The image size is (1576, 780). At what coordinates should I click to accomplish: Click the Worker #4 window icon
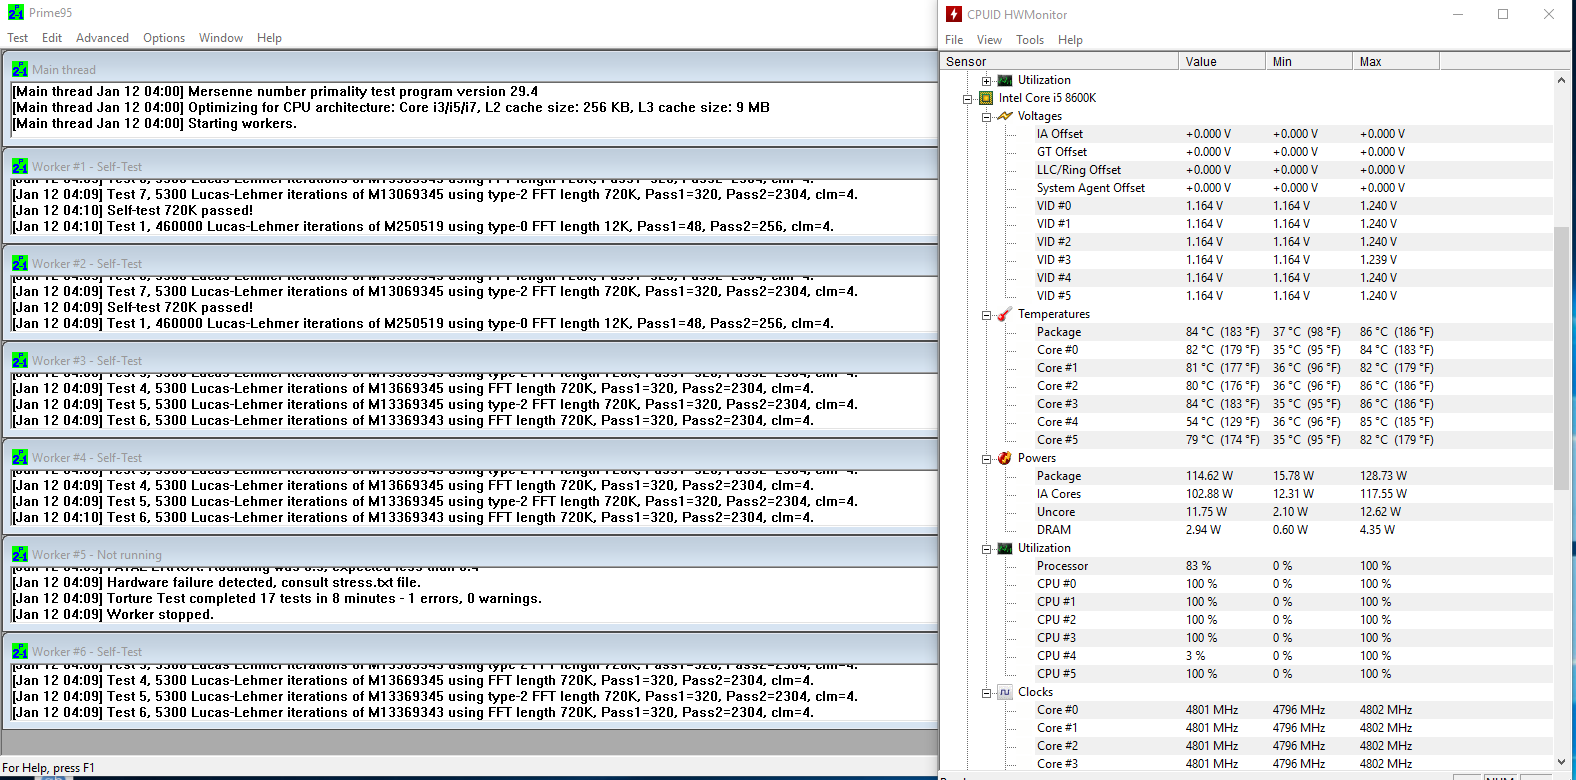click(20, 458)
